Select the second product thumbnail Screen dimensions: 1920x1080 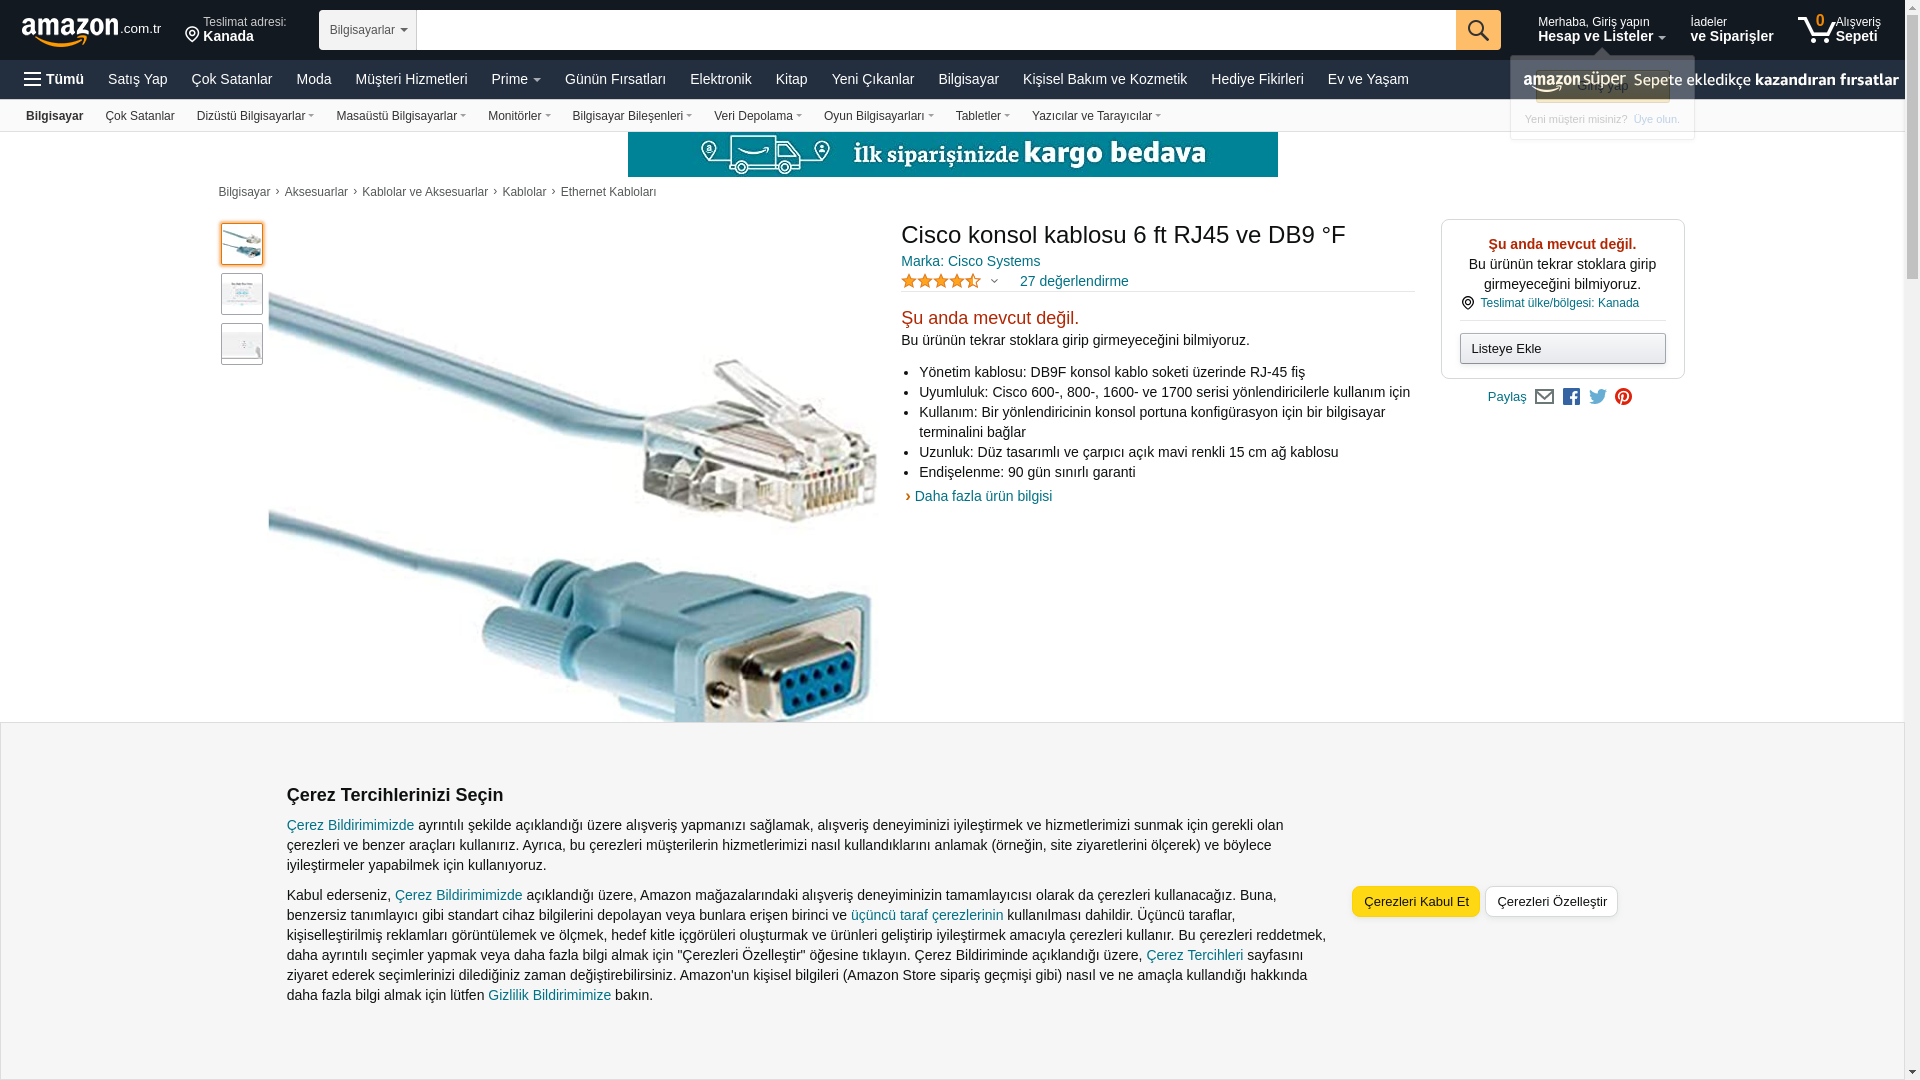[242, 294]
